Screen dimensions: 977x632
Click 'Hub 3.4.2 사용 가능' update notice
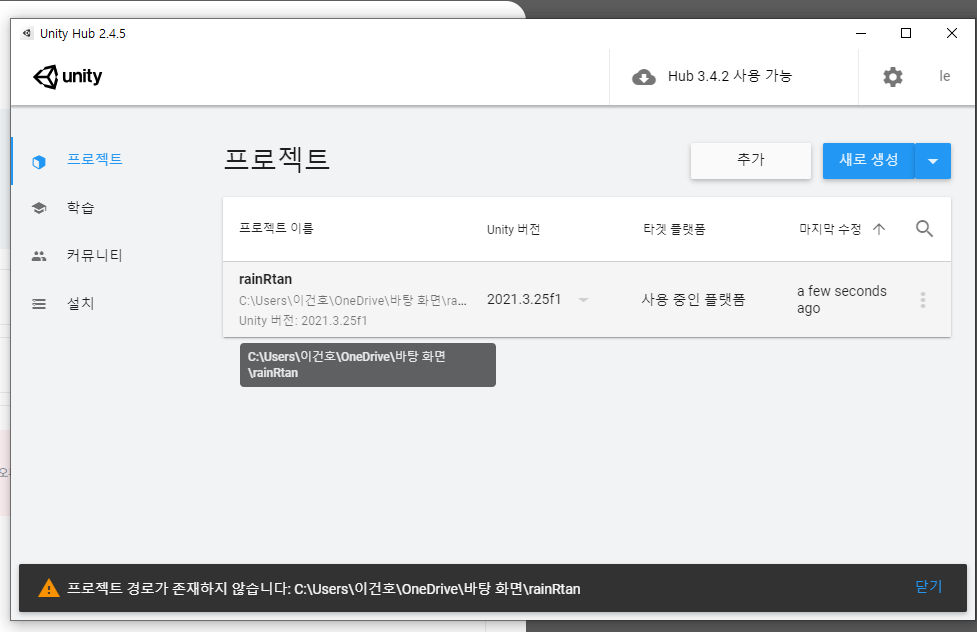[x=730, y=76]
